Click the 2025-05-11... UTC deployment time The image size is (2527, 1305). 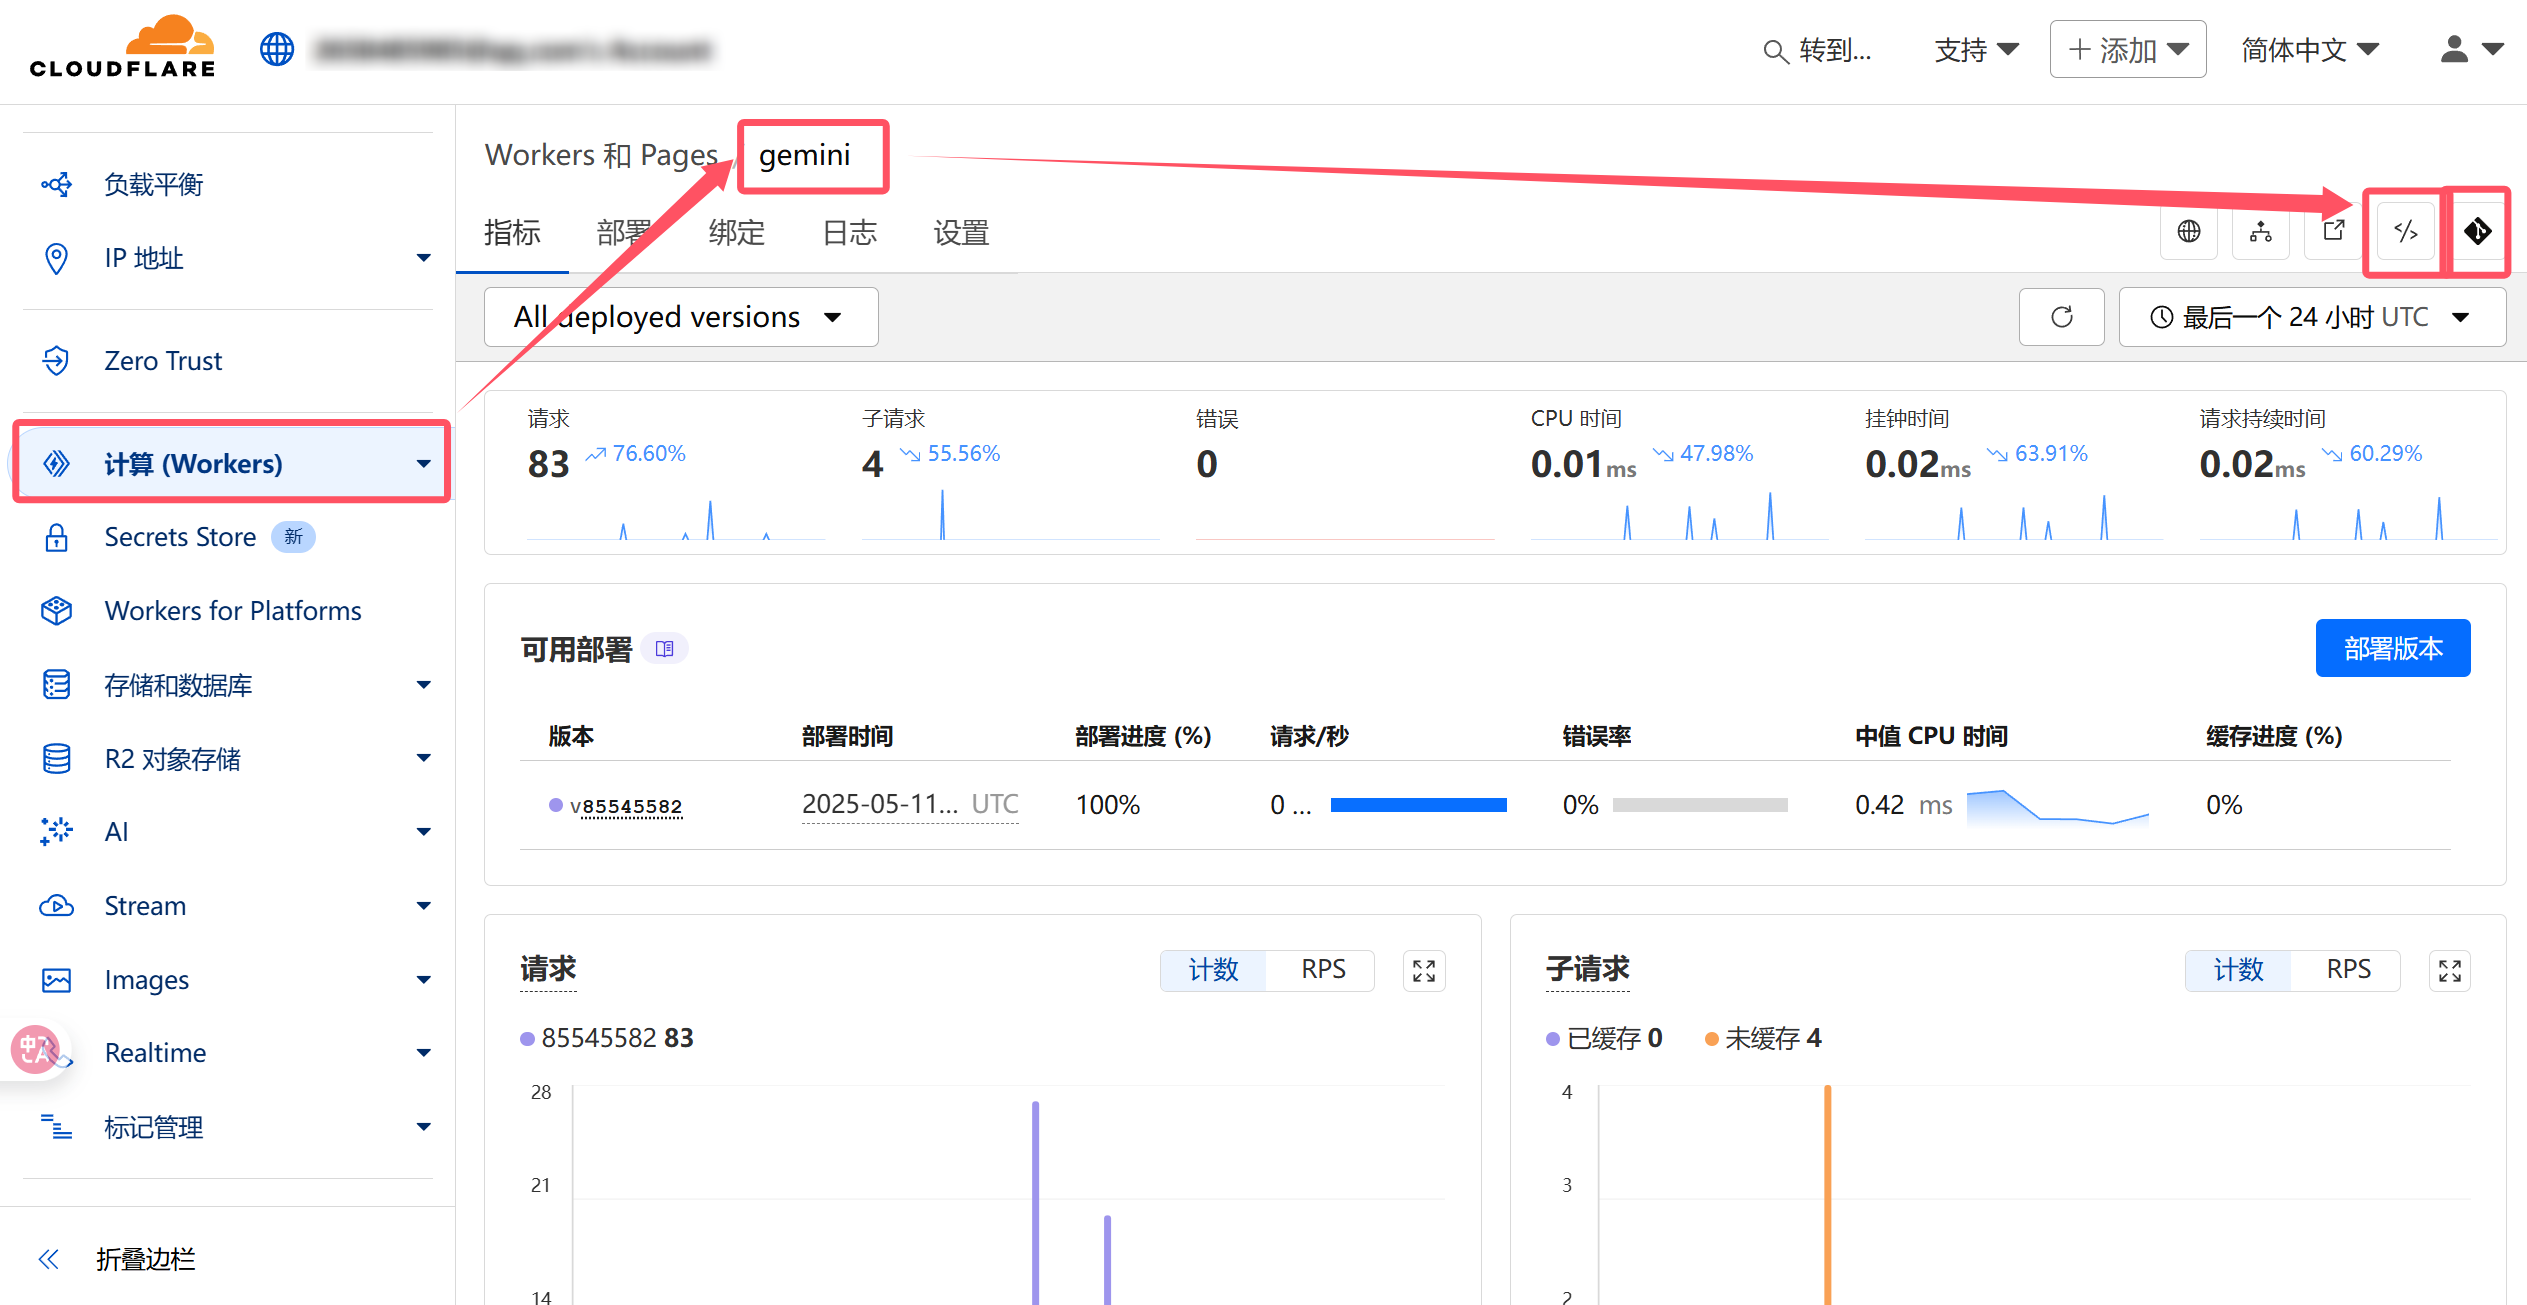910,804
